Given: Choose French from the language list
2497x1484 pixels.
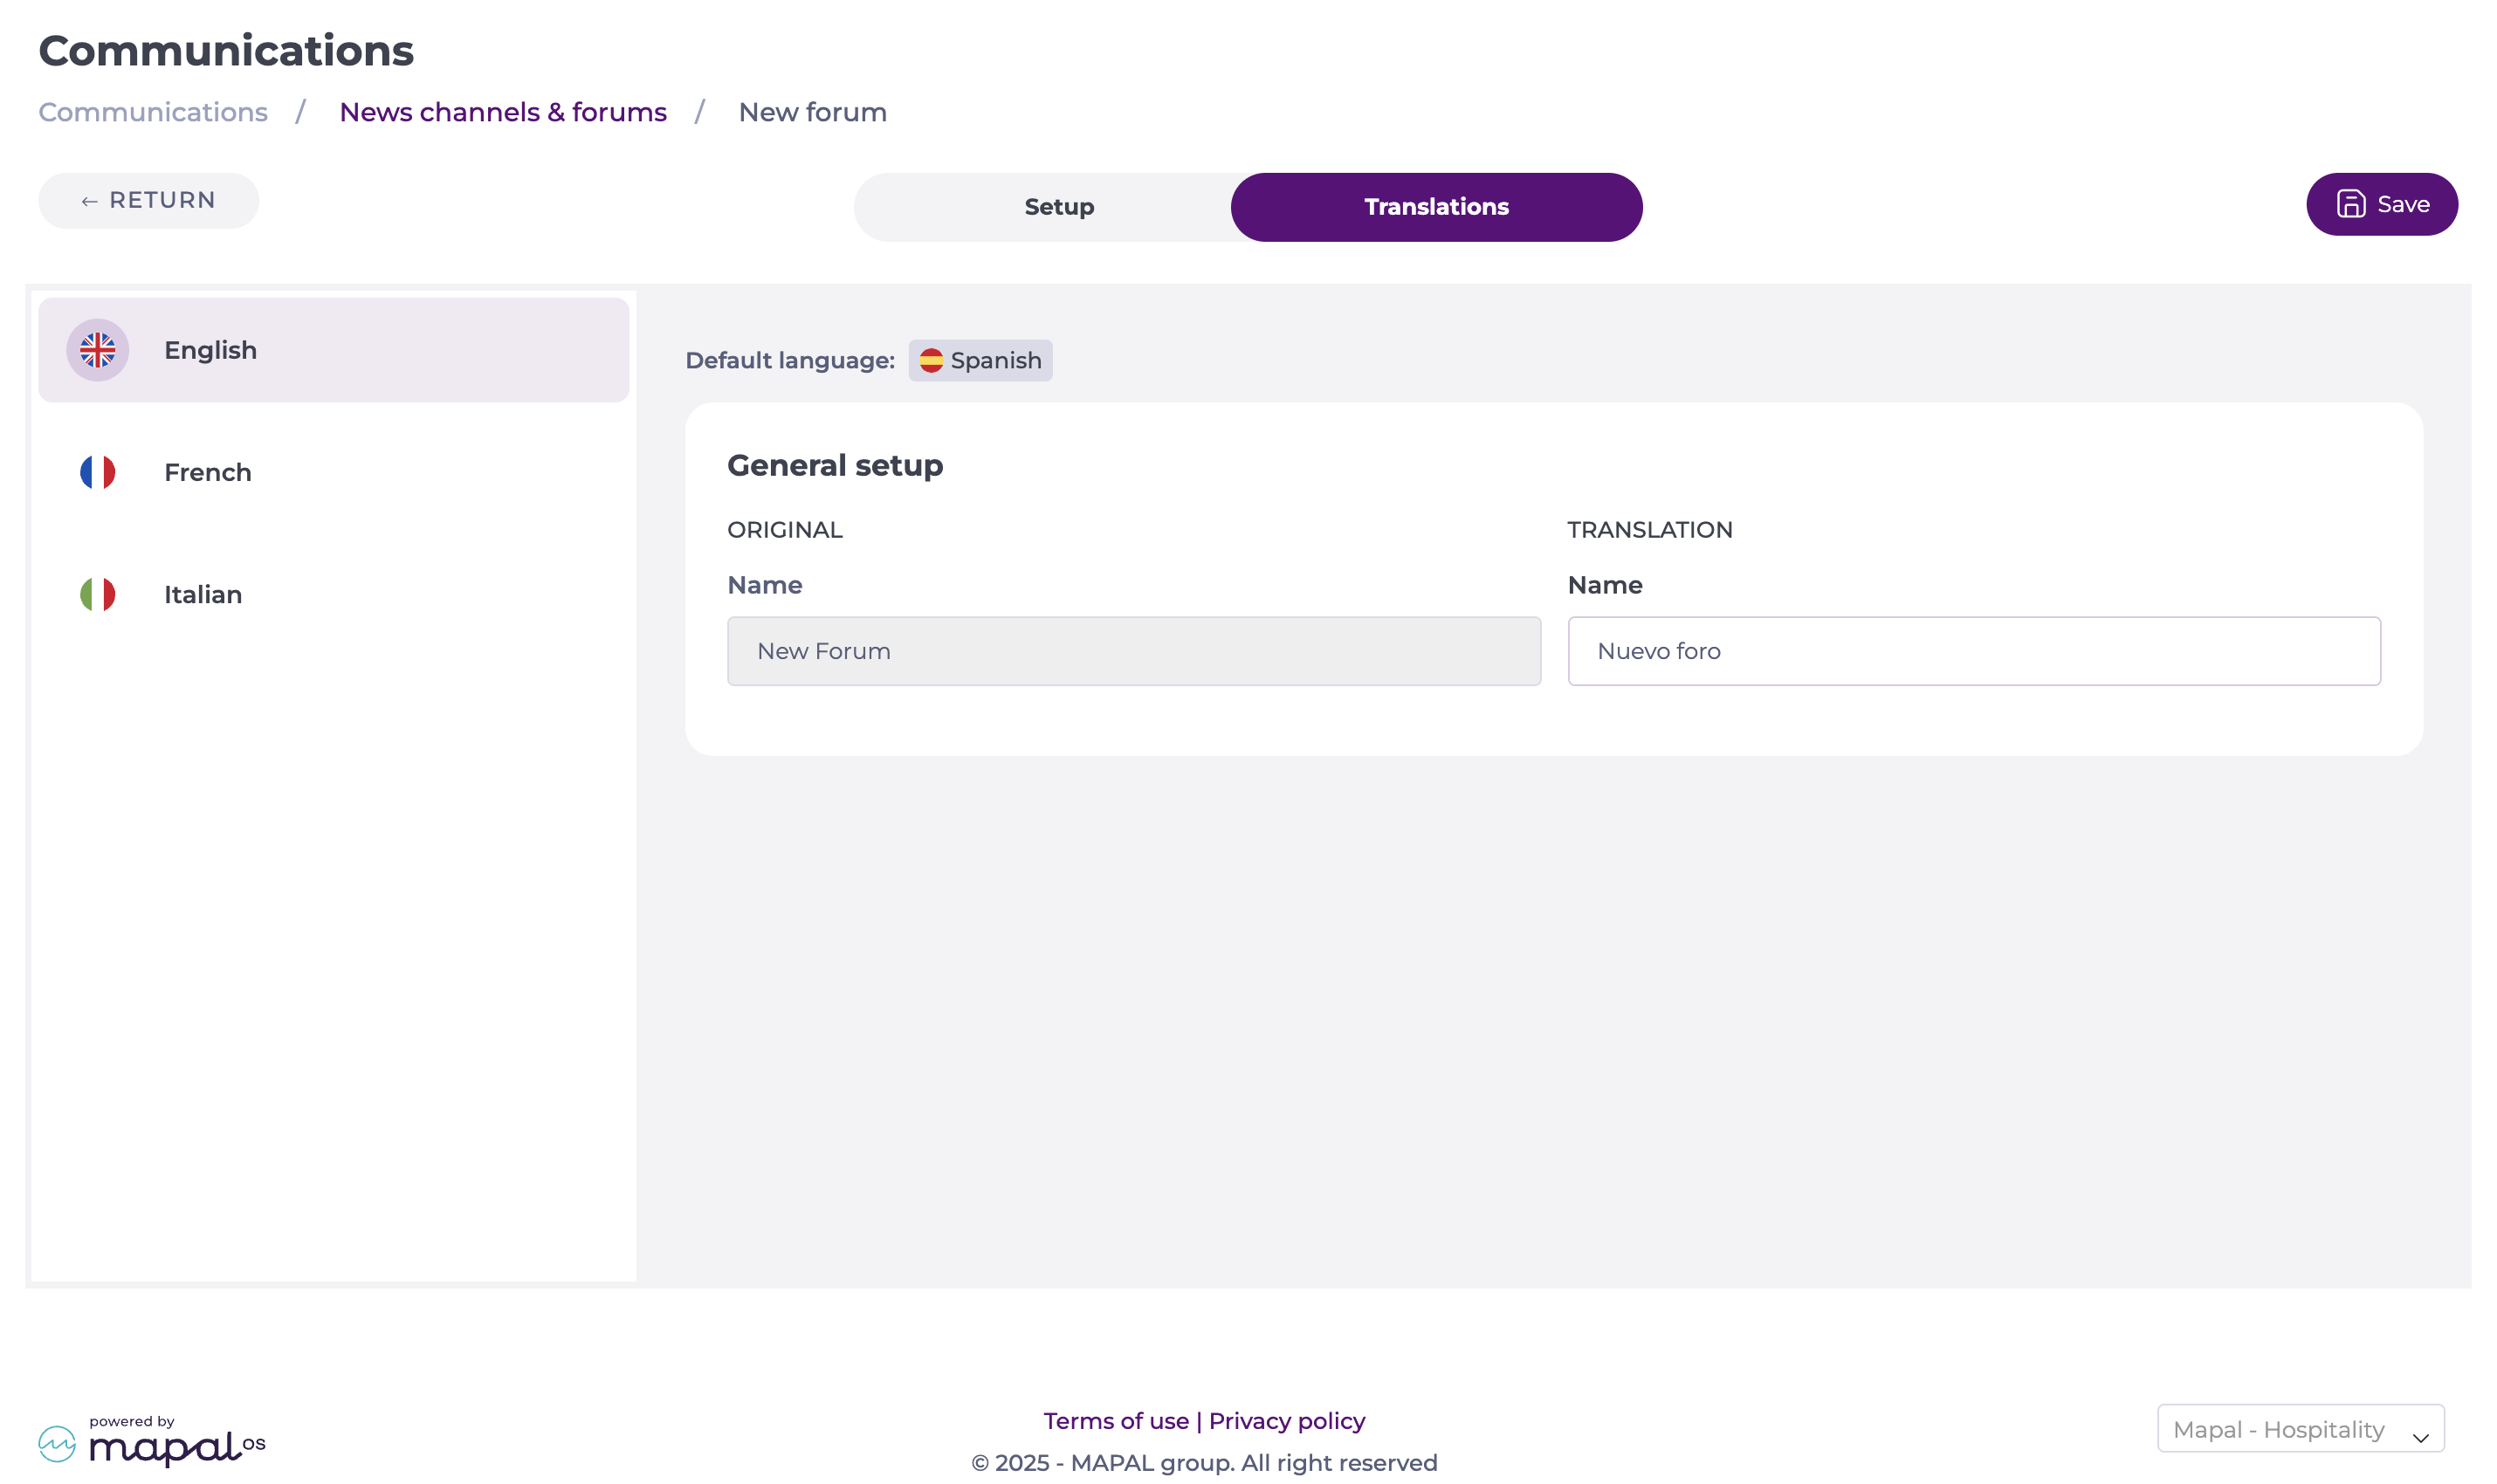Looking at the screenshot, I should 333,472.
